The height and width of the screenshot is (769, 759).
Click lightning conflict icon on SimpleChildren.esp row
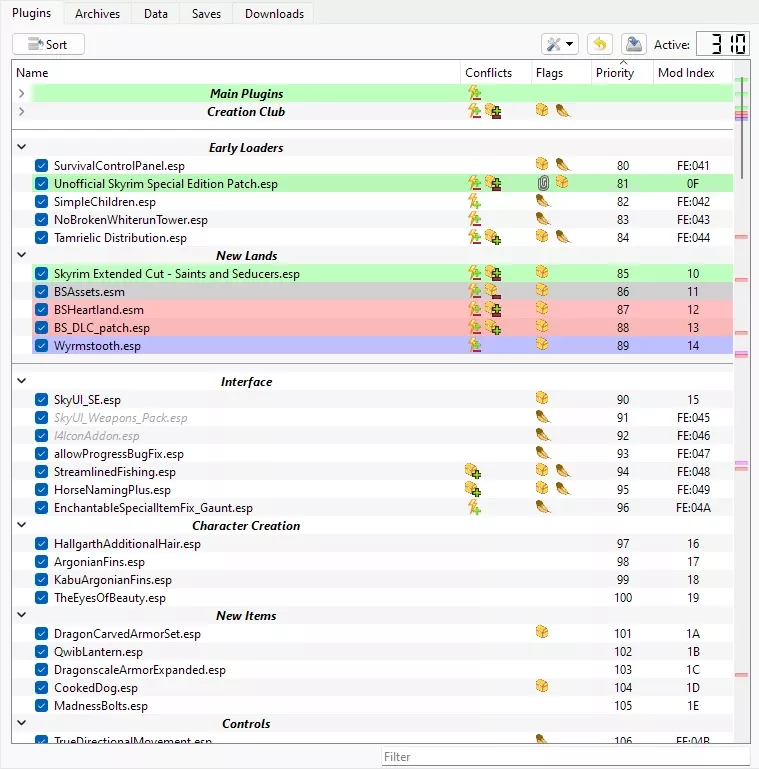[474, 202]
